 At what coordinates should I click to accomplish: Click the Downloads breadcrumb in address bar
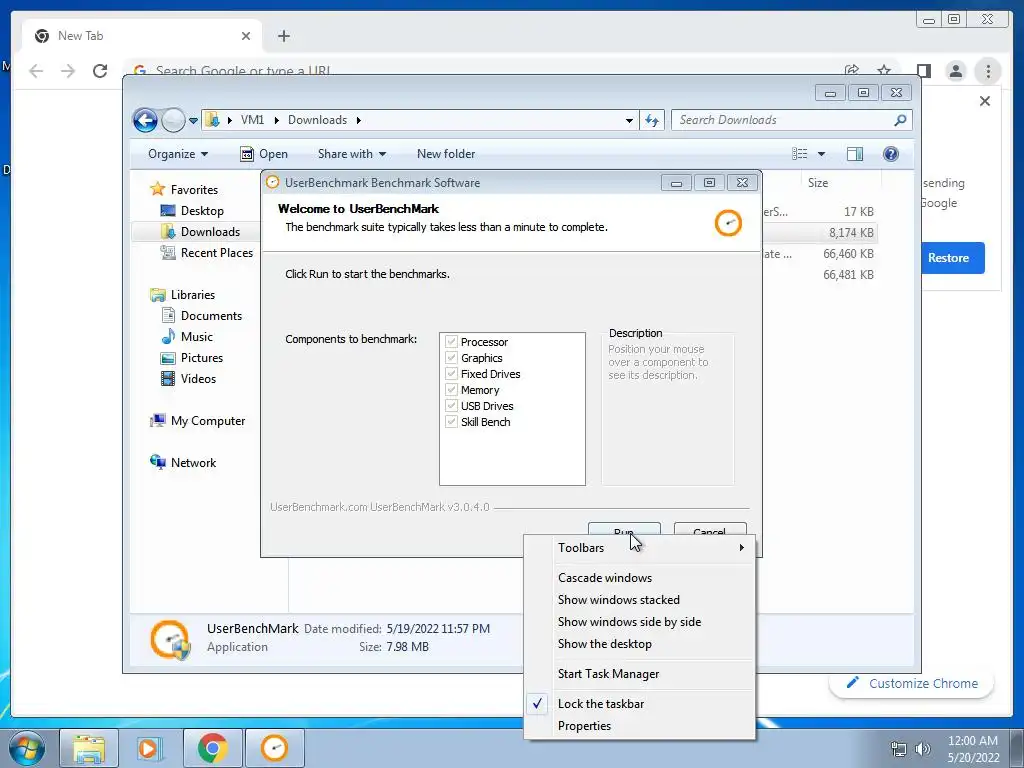[317, 120]
